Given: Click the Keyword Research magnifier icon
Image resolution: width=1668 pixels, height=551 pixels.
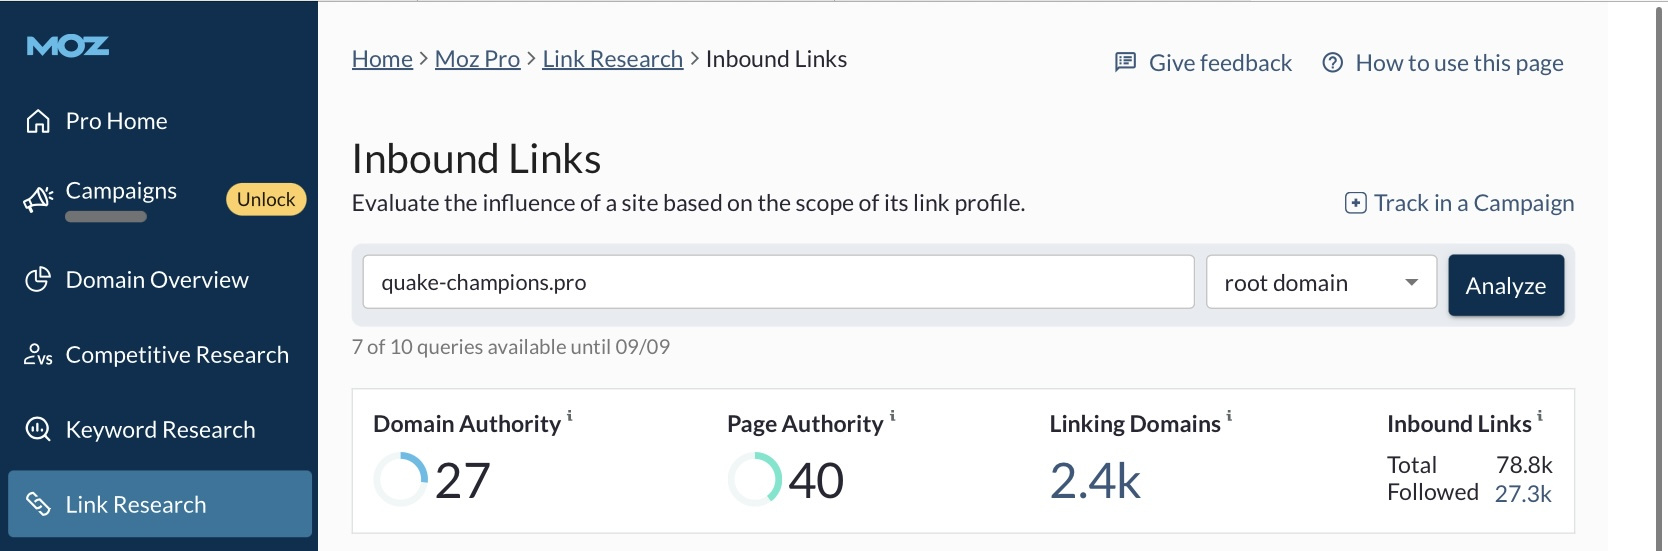Looking at the screenshot, I should click(x=38, y=430).
